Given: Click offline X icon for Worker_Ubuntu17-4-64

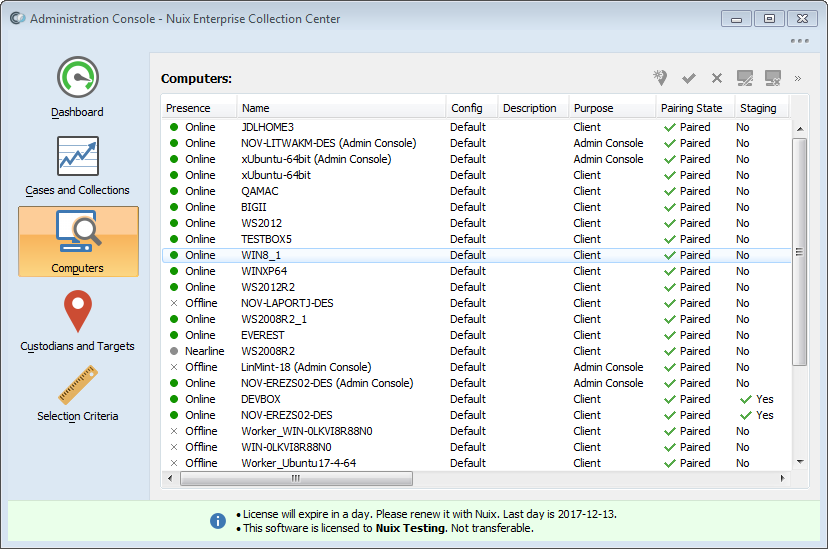Looking at the screenshot, I should [x=173, y=463].
